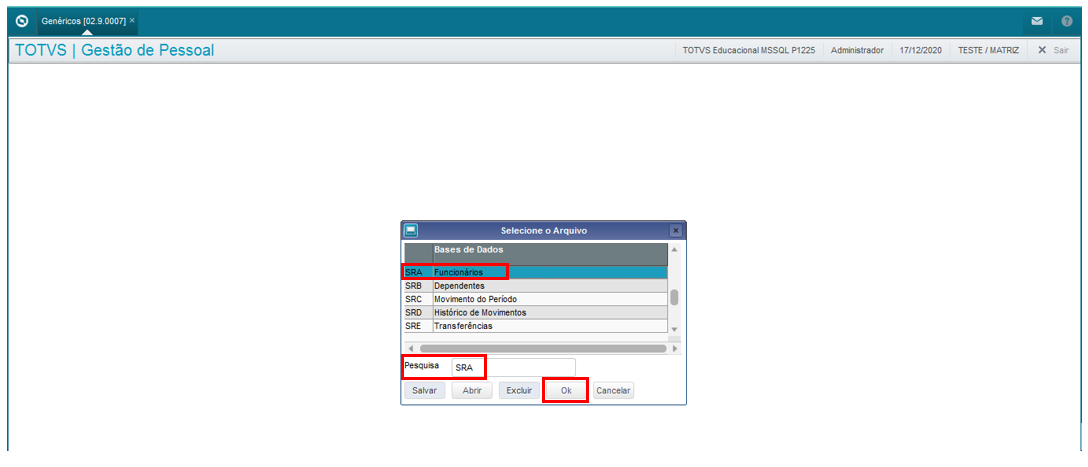Open the help question mark icon

coord(1066,22)
